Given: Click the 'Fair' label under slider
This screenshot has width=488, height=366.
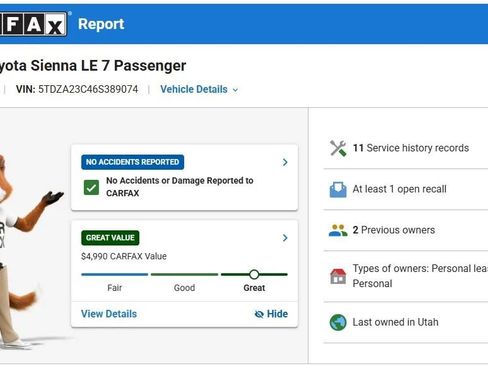Looking at the screenshot, I should [115, 288].
